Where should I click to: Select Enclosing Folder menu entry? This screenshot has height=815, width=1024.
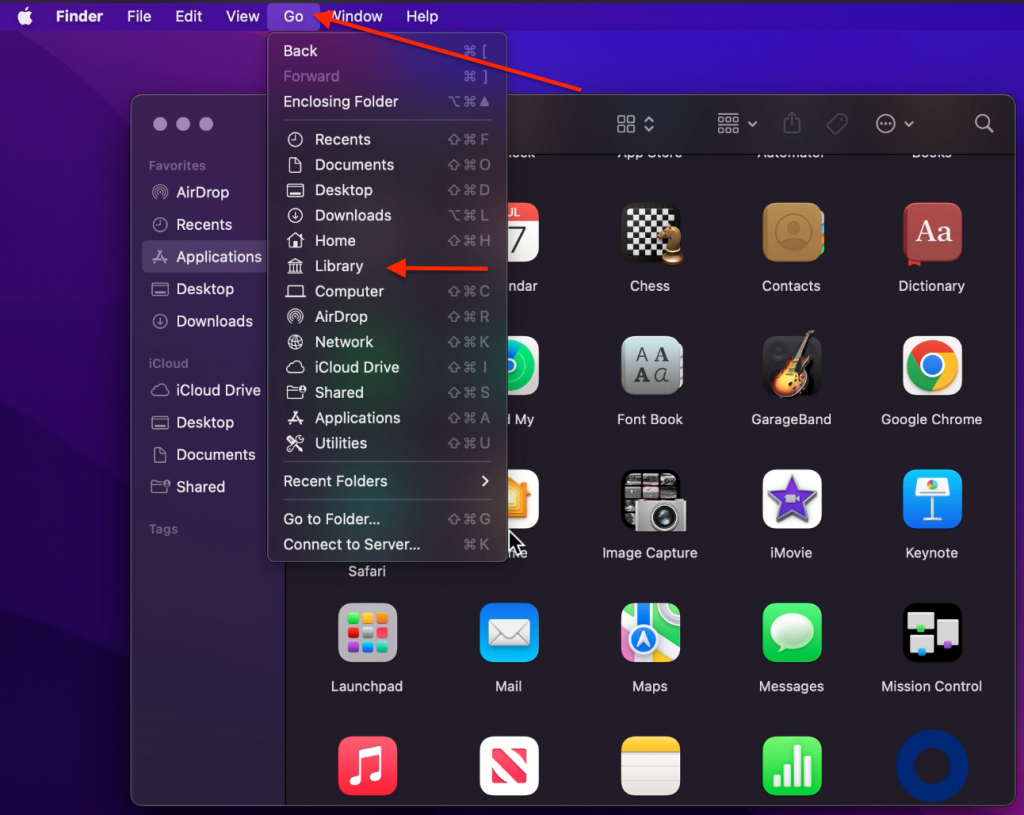point(387,102)
